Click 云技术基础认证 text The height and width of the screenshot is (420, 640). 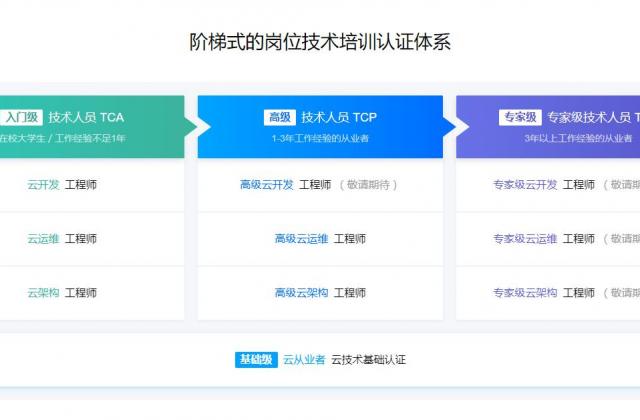[368, 360]
